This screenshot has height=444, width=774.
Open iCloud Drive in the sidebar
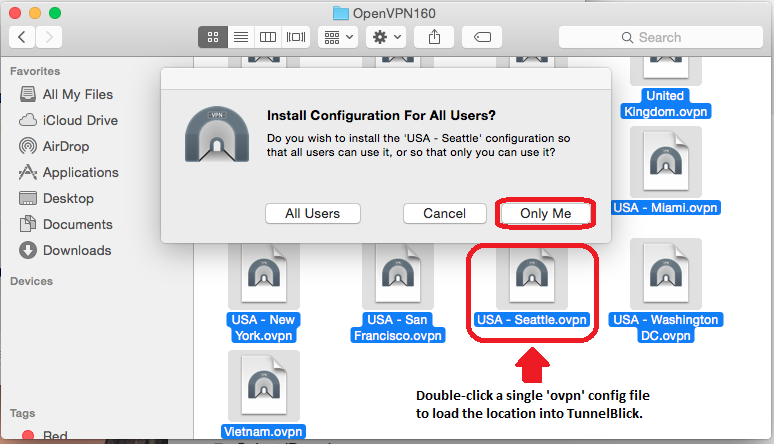(x=80, y=120)
